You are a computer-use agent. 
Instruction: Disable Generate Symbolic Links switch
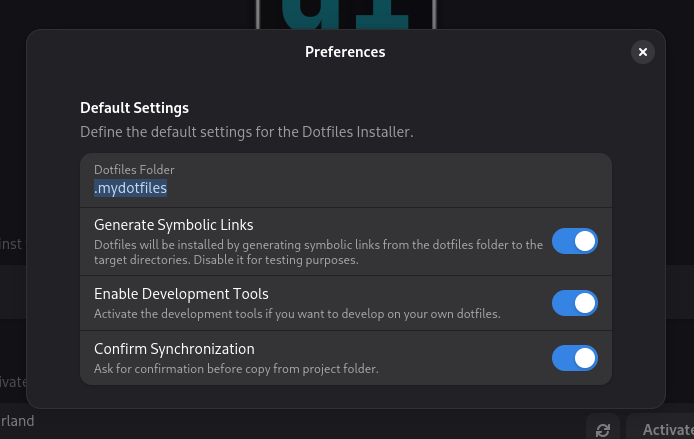(574, 241)
